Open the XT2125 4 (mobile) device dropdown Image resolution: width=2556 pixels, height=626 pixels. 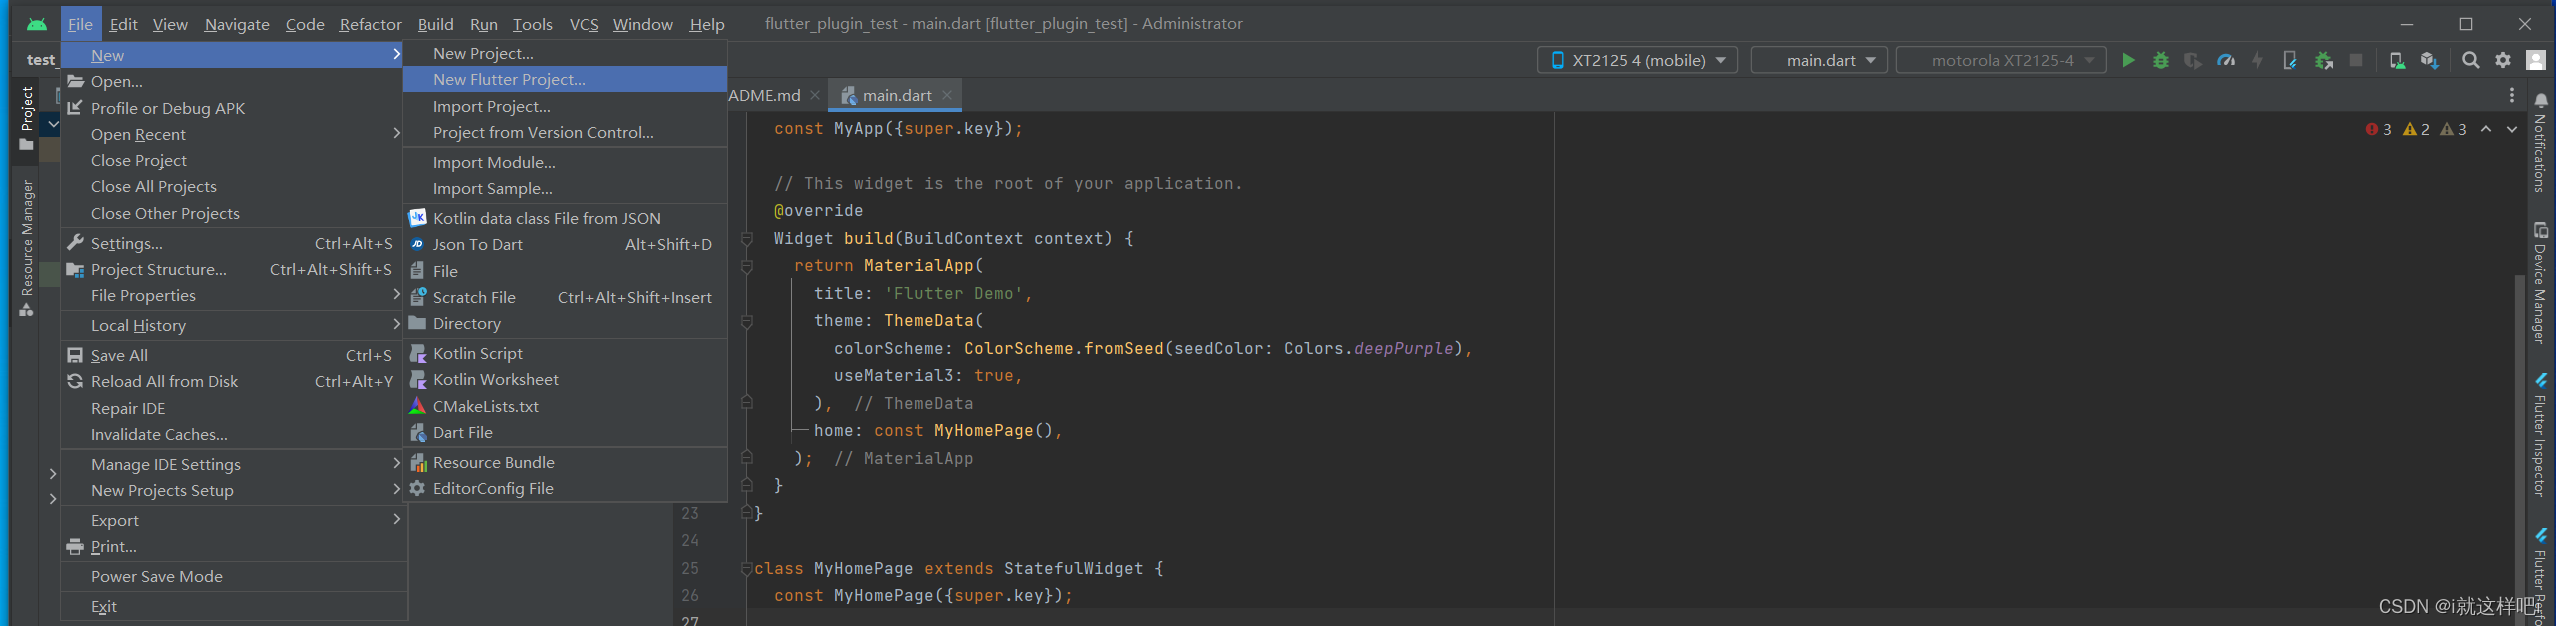[x=1637, y=60]
